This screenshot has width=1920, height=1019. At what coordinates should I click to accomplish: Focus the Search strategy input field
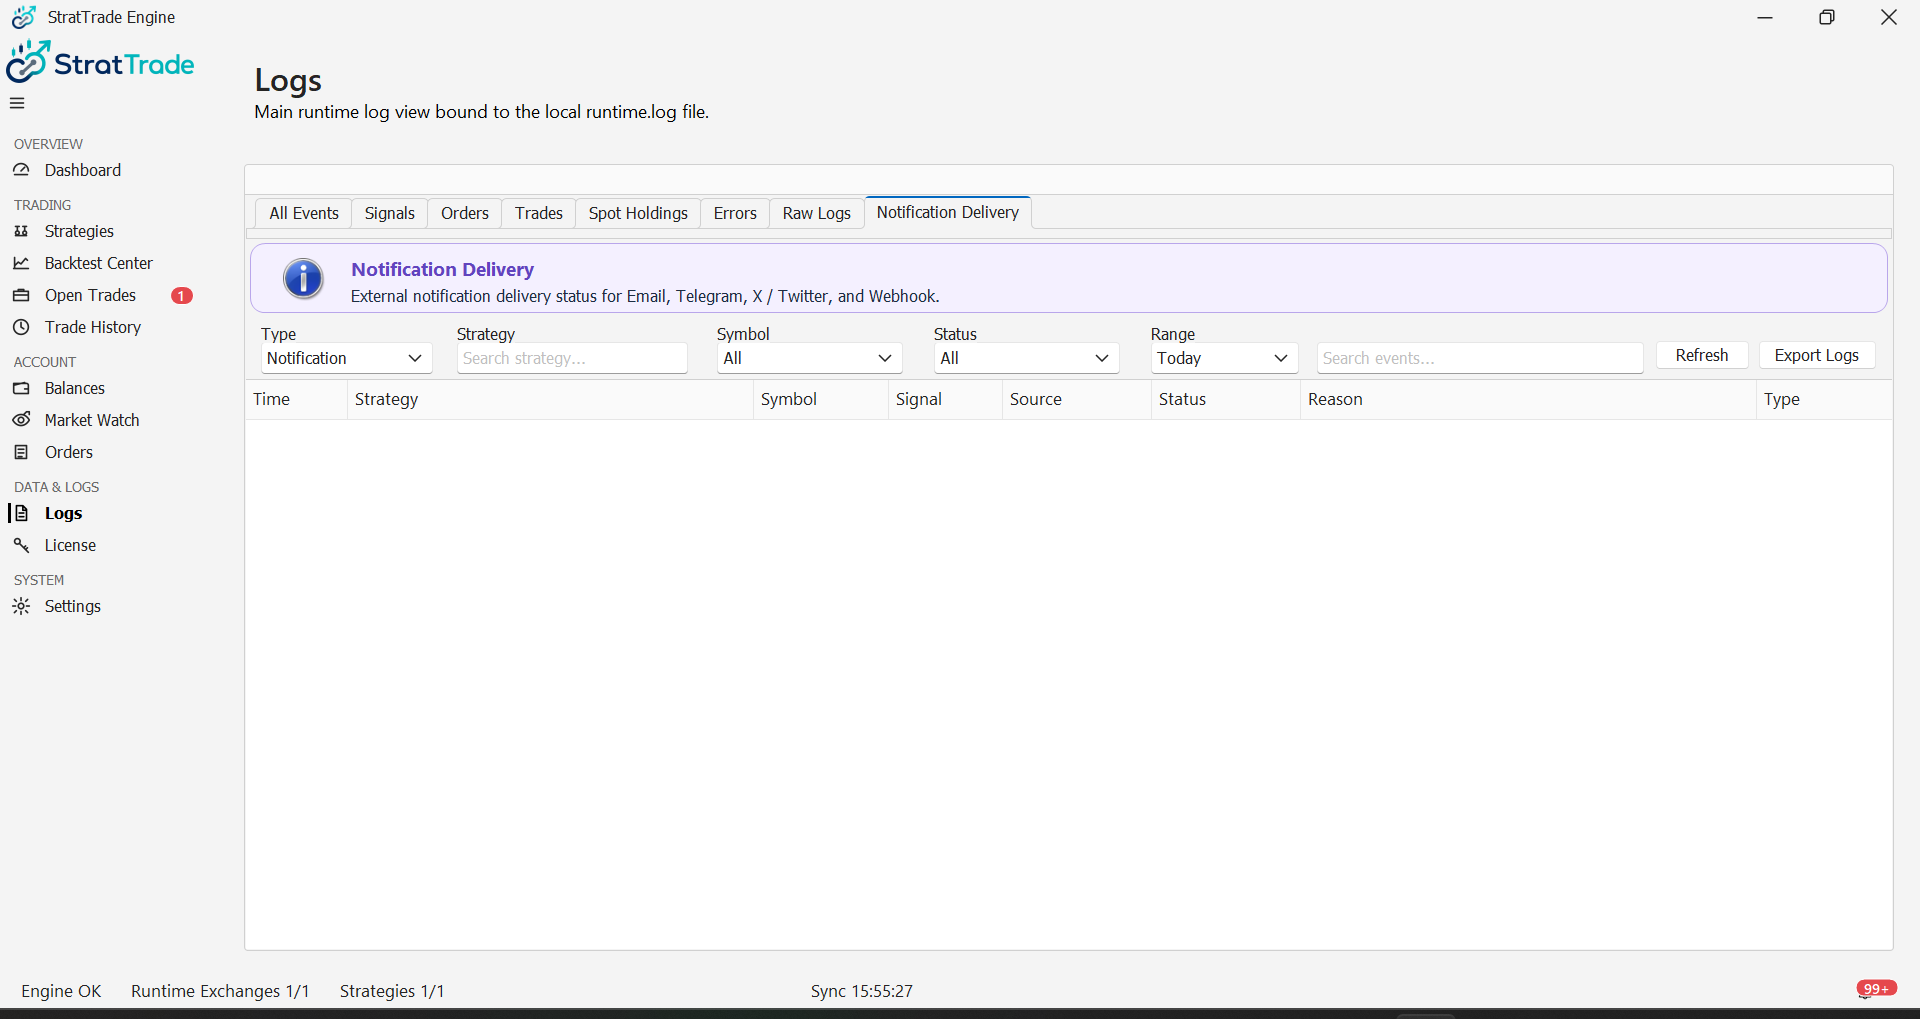pyautogui.click(x=572, y=358)
